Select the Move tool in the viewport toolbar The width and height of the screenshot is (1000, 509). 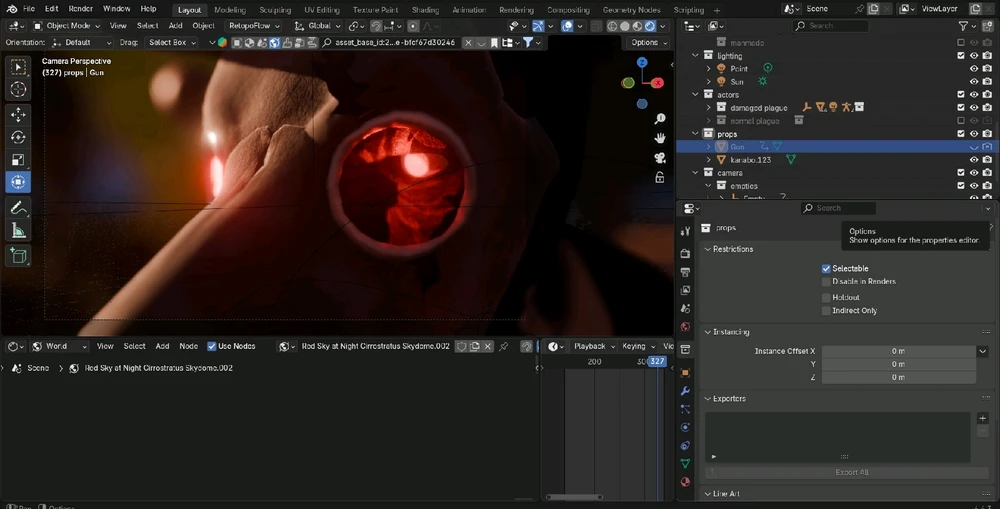(x=18, y=114)
